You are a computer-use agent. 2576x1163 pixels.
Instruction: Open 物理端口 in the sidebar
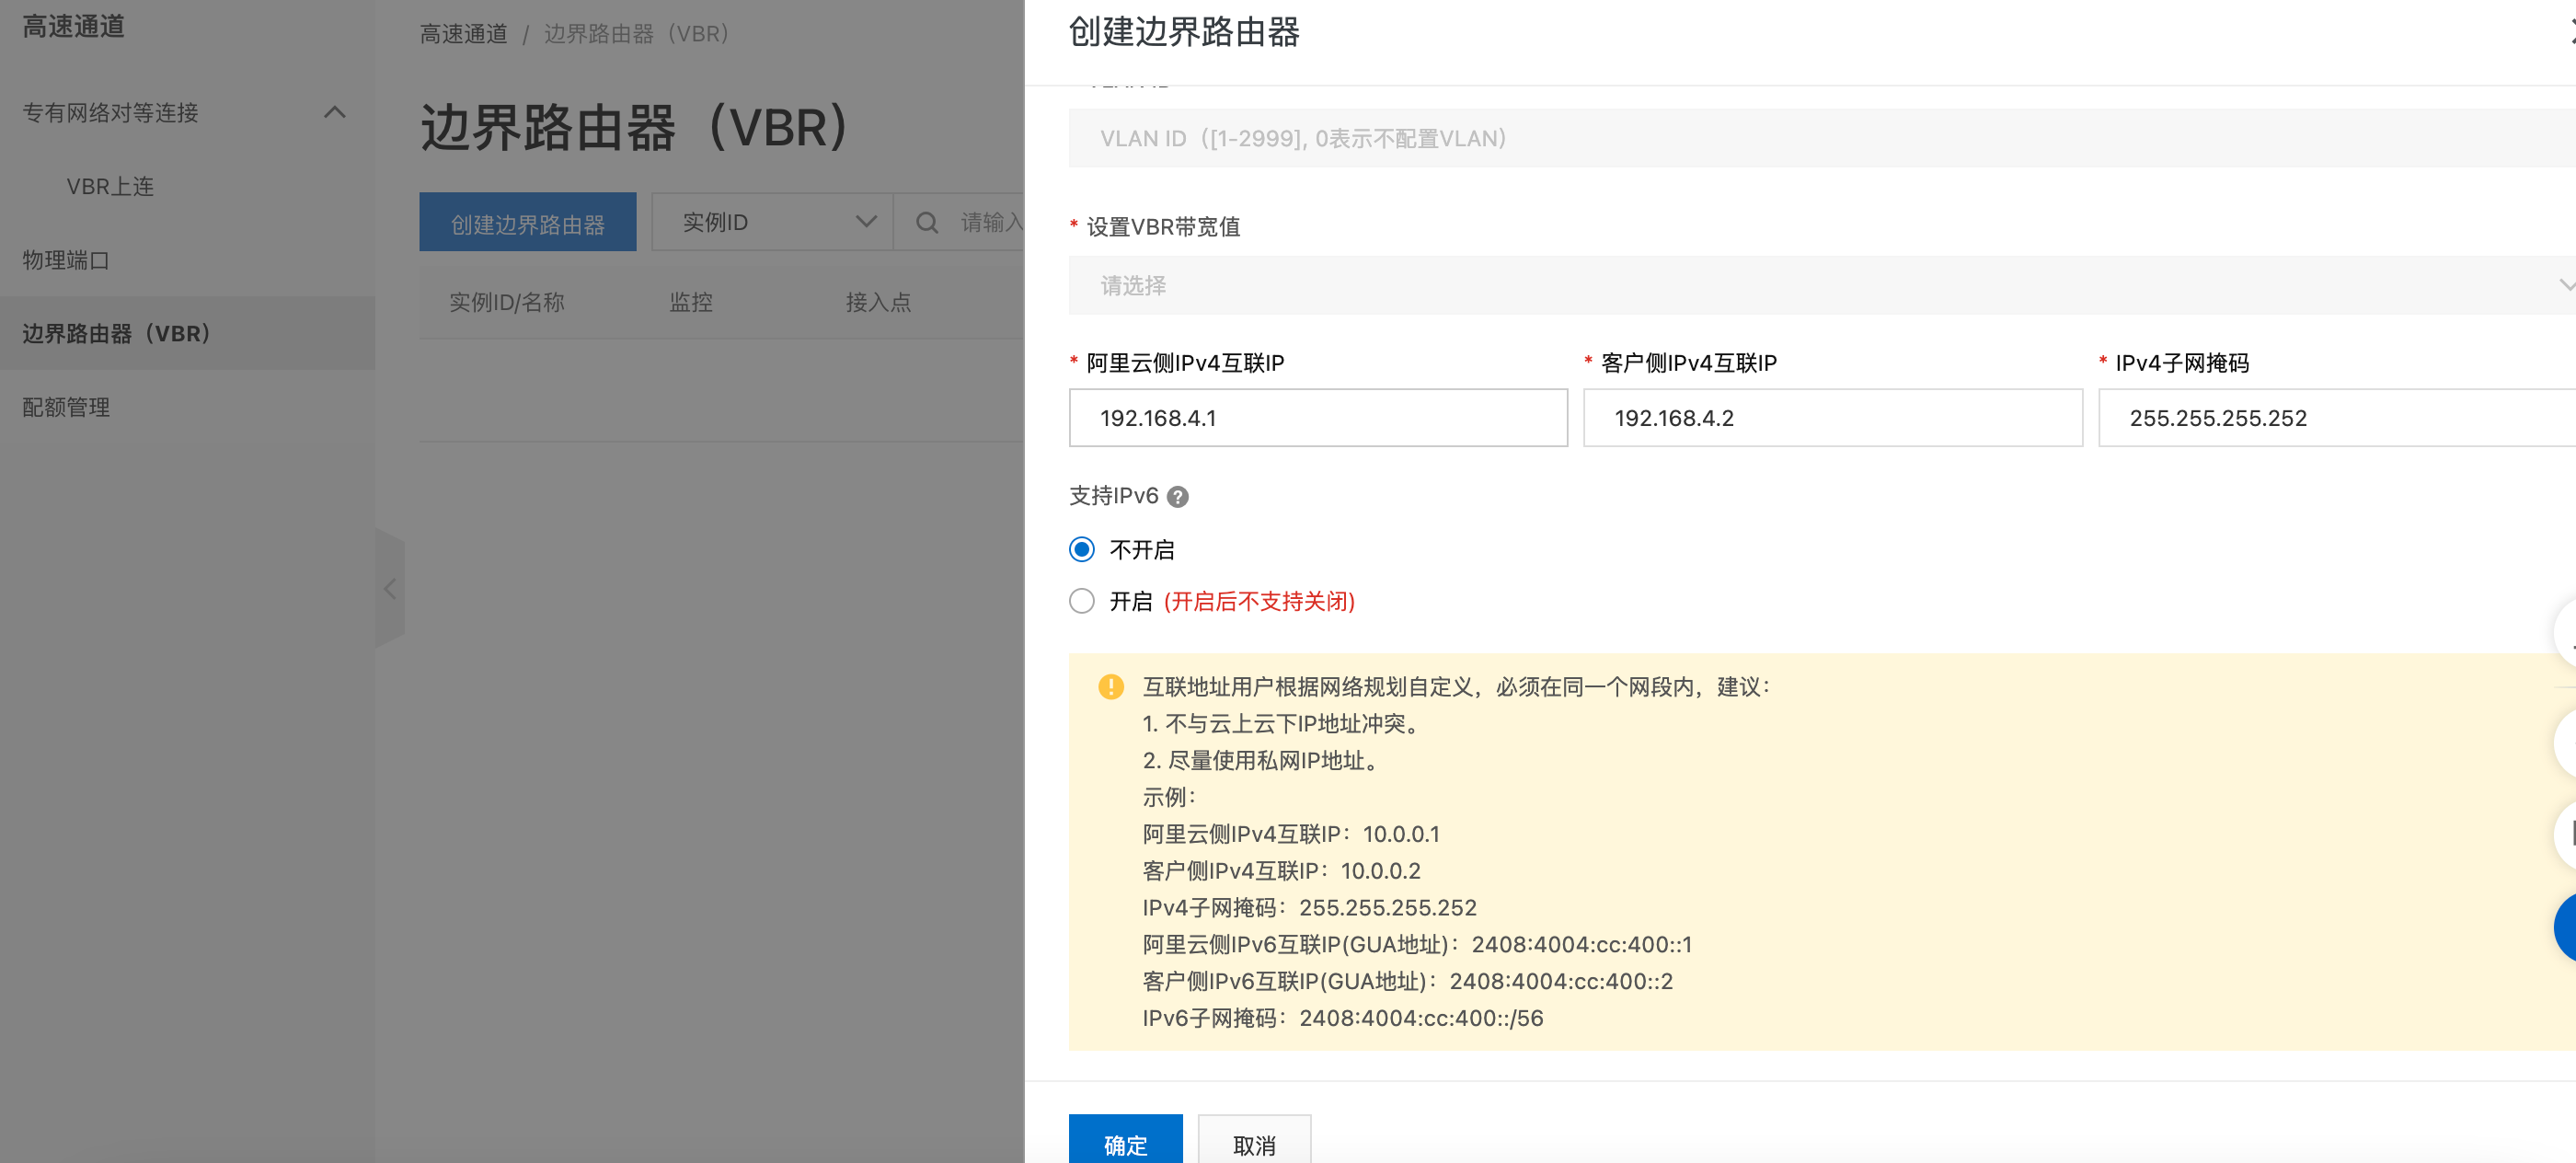66,260
